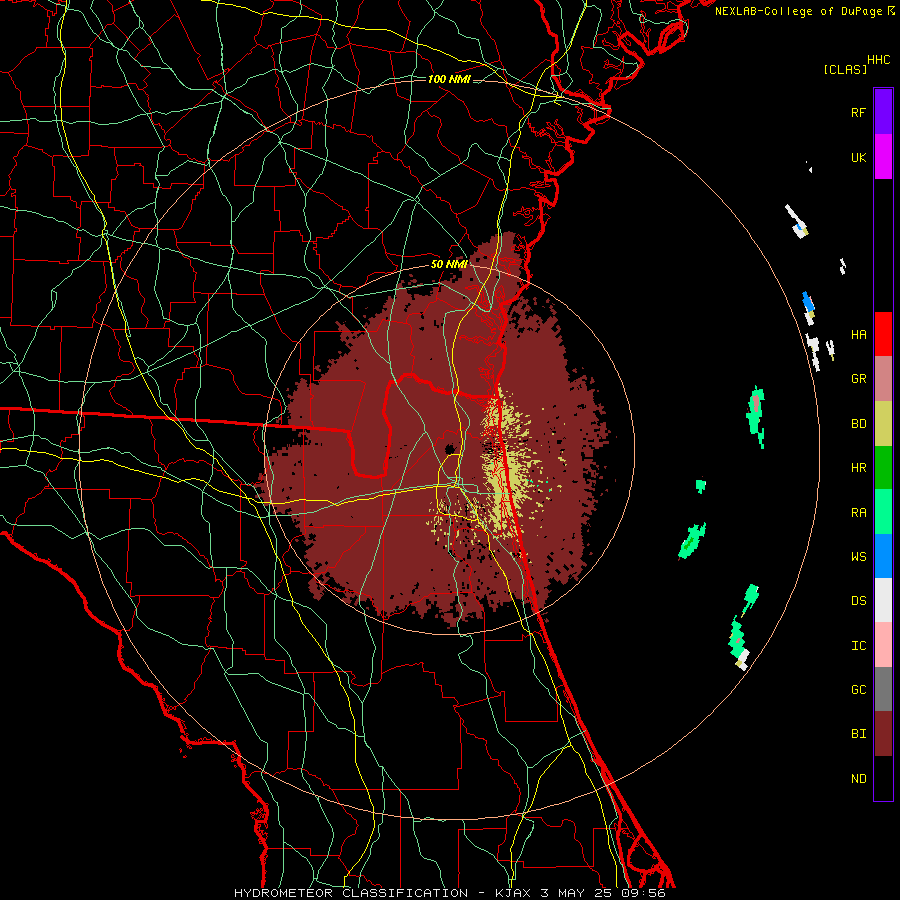This screenshot has width=900, height=900.
Task: Select the BD yellow legend block
Action: [x=883, y=424]
